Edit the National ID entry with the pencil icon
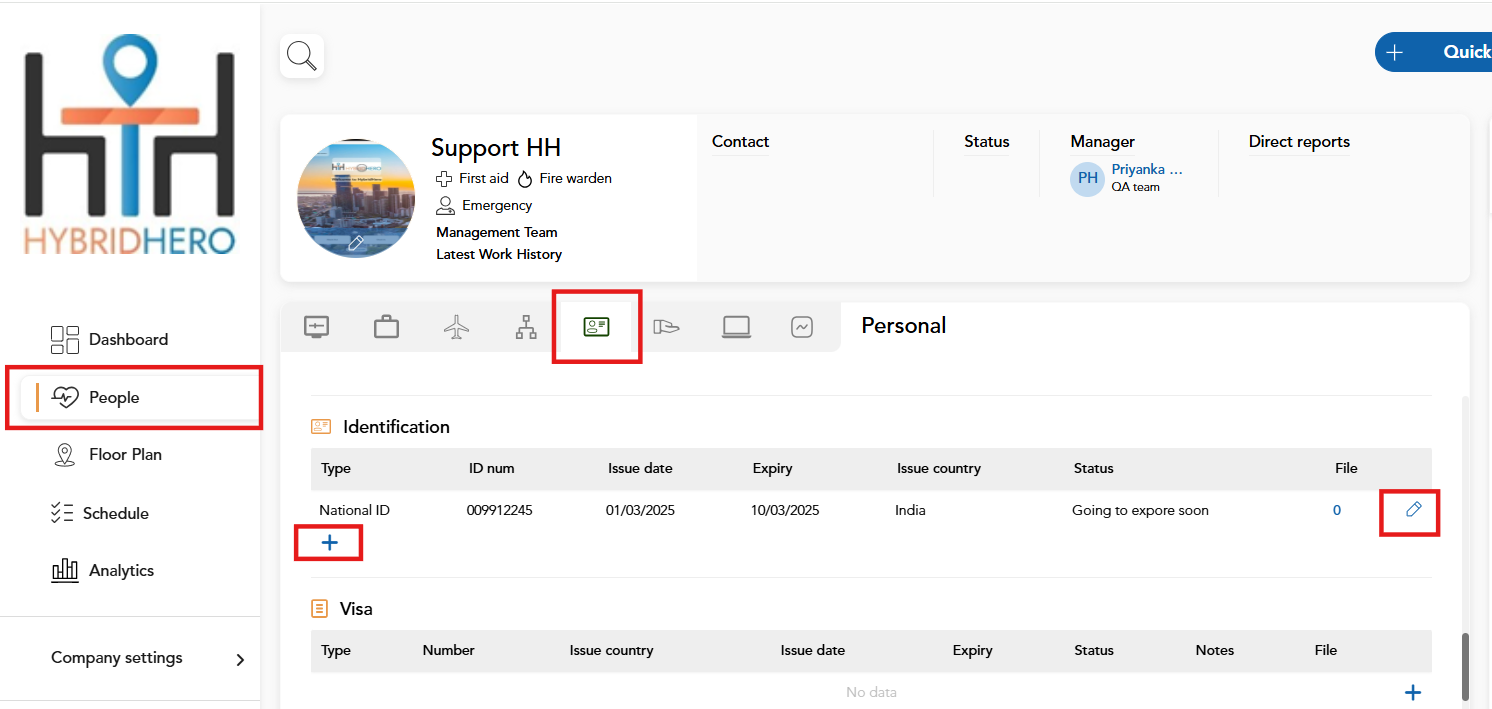 [1411, 510]
